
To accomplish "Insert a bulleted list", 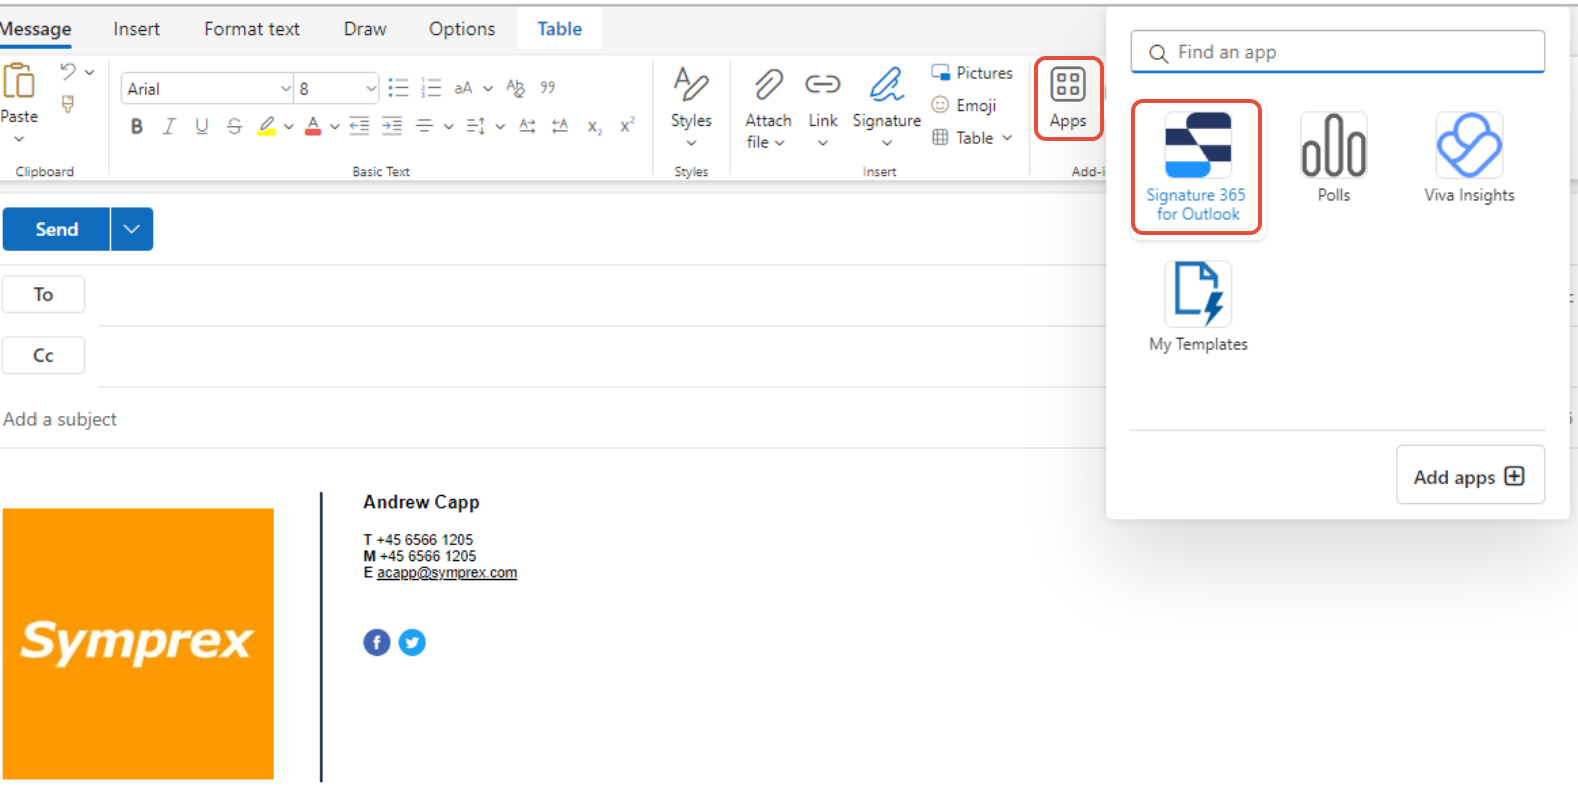I will click(x=398, y=88).
